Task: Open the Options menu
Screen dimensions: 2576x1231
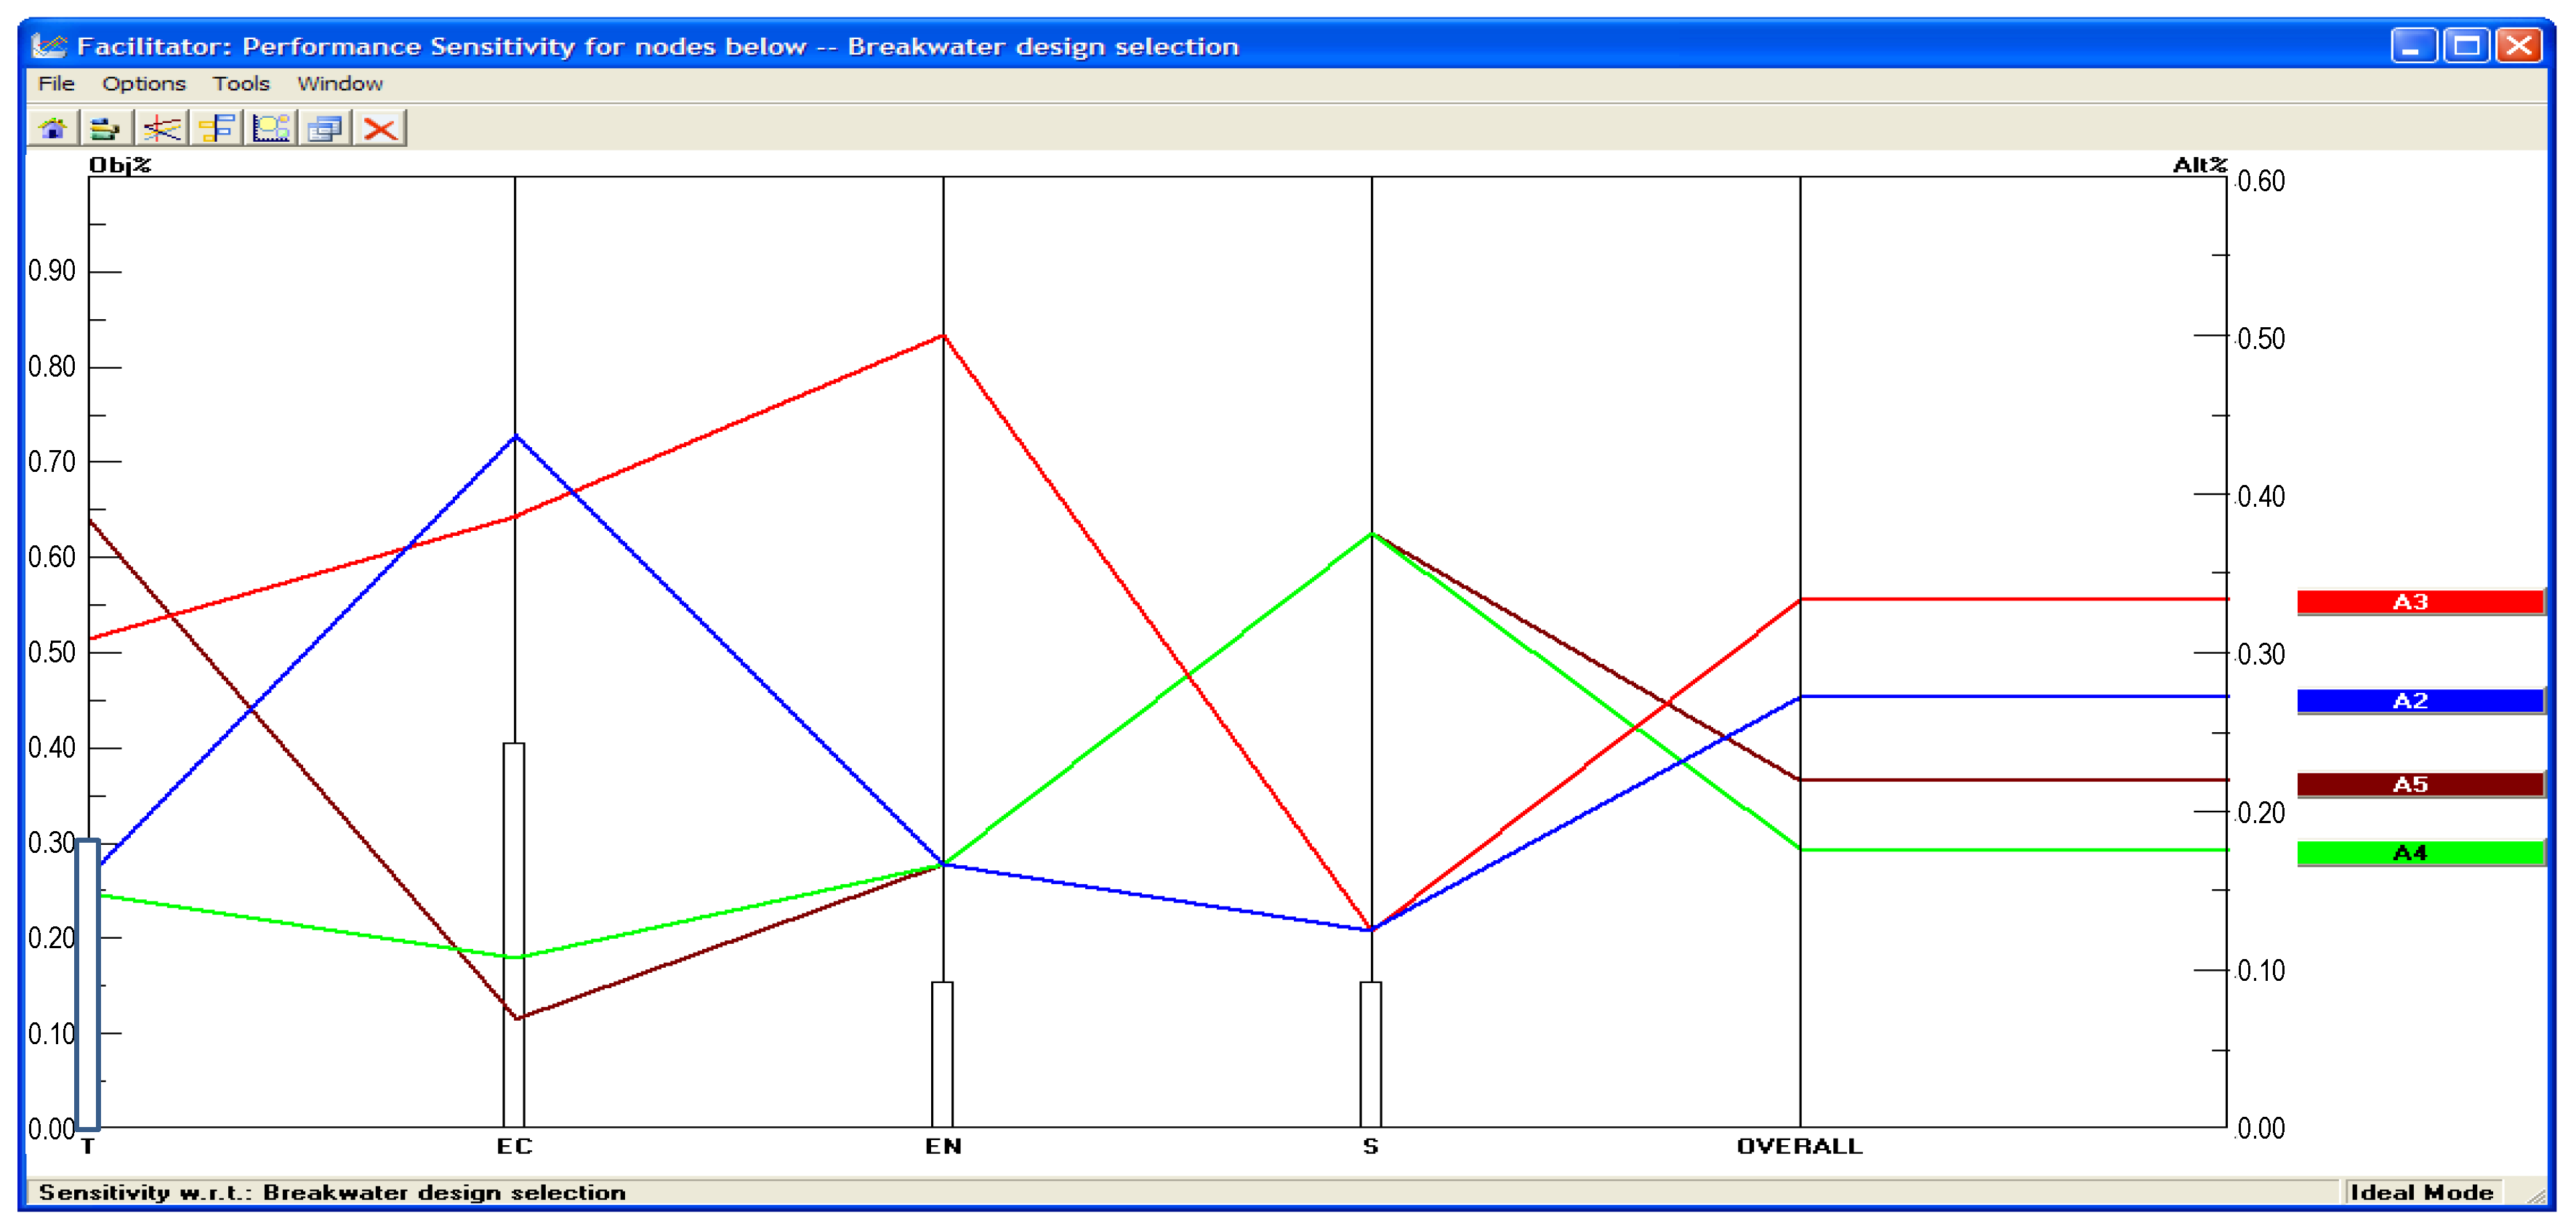Action: (144, 84)
